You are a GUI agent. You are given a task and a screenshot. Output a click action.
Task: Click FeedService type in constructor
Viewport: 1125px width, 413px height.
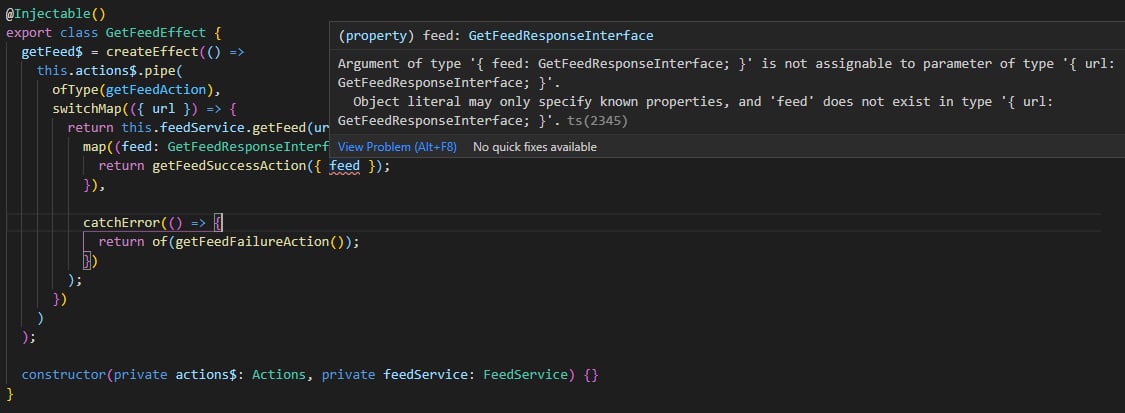point(526,375)
